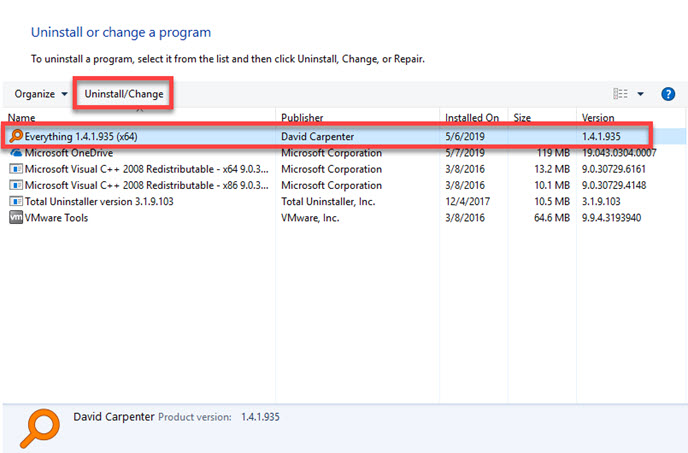Click version 9.9.4.3193940
The height and width of the screenshot is (453, 688).
611,218
